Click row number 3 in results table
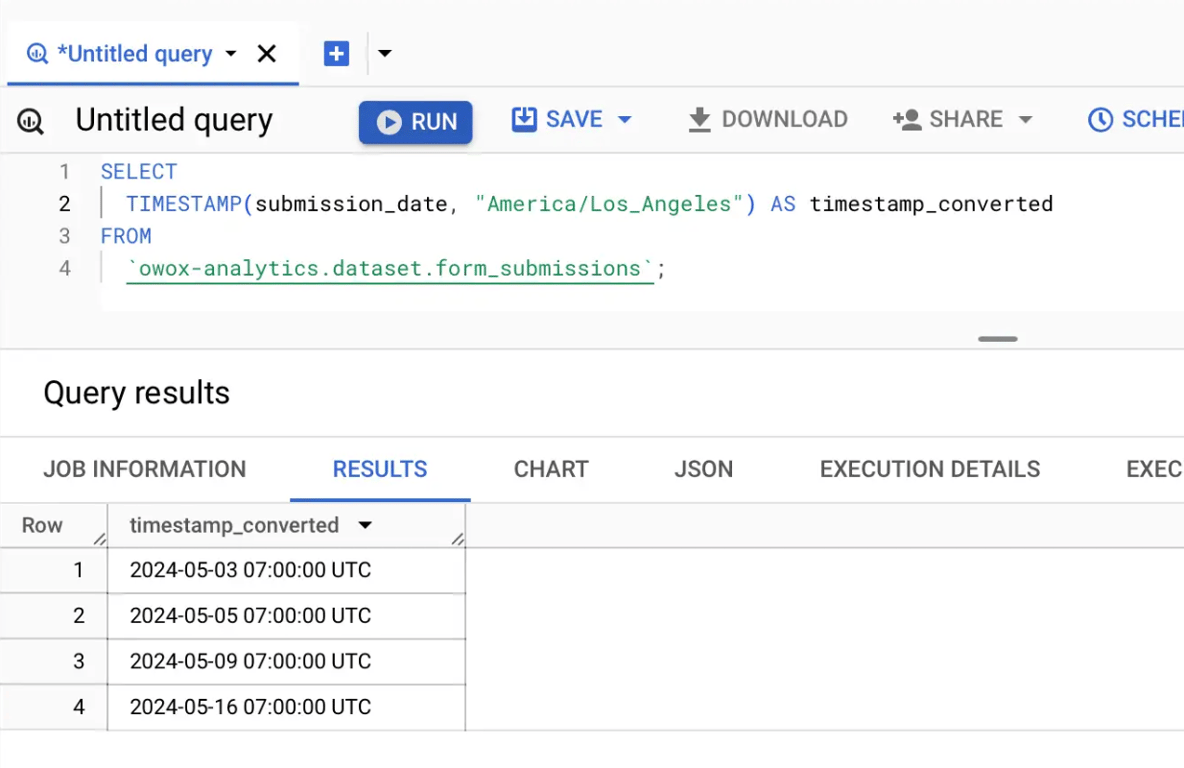The height and width of the screenshot is (768, 1184). (x=79, y=662)
